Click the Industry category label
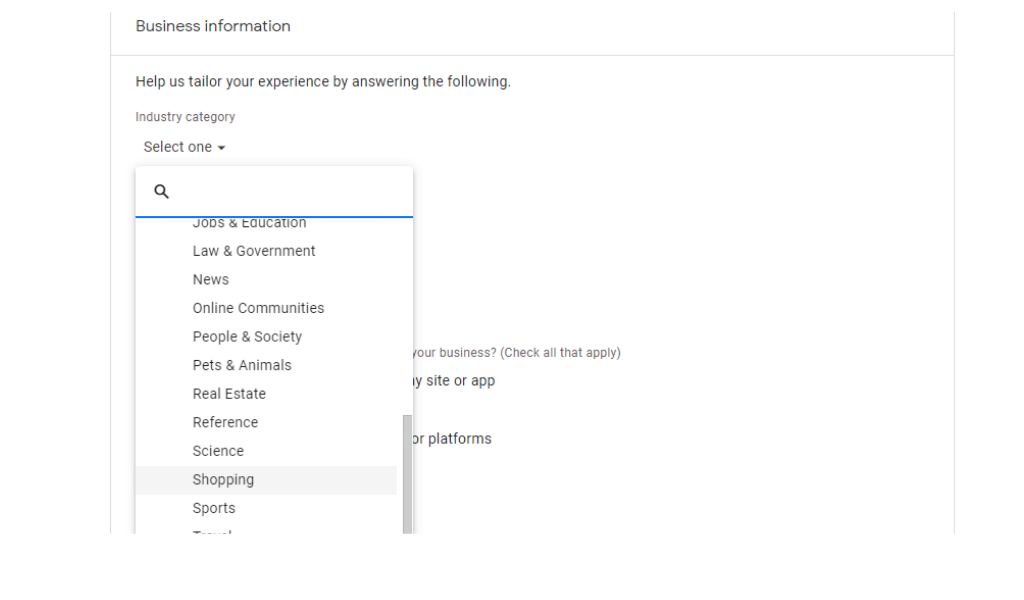The width and height of the screenshot is (1024, 600). (185, 117)
